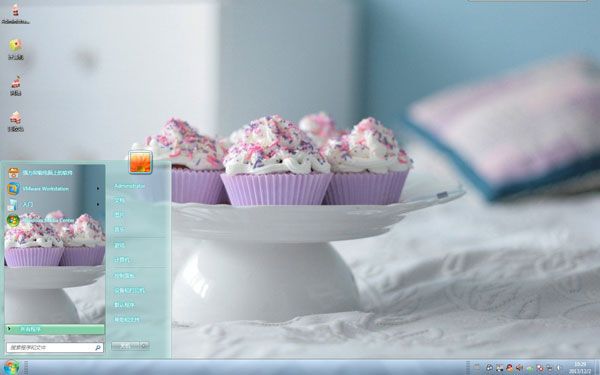Open Documents (文档) from Start menu
The width and height of the screenshot is (600, 375).
coord(119,200)
